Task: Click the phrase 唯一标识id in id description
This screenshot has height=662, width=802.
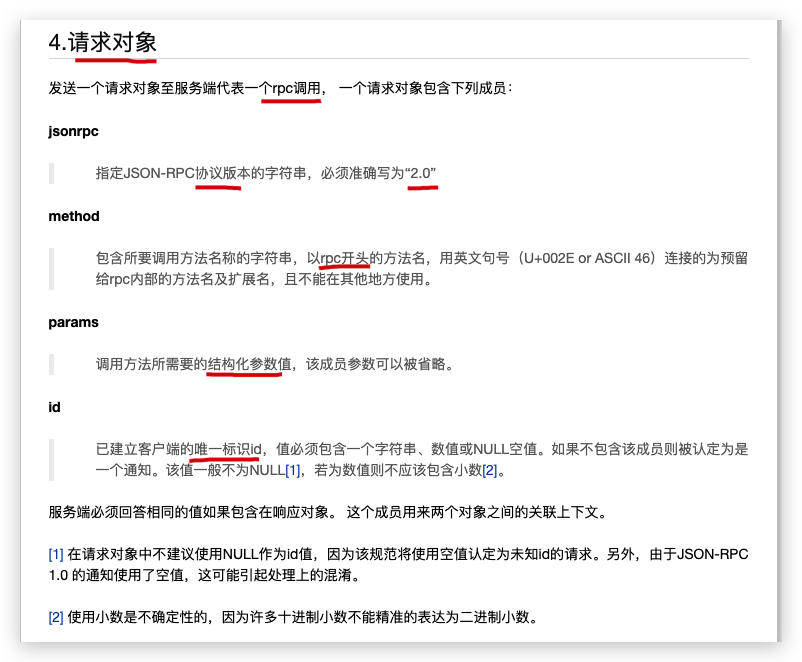Action: (228, 449)
